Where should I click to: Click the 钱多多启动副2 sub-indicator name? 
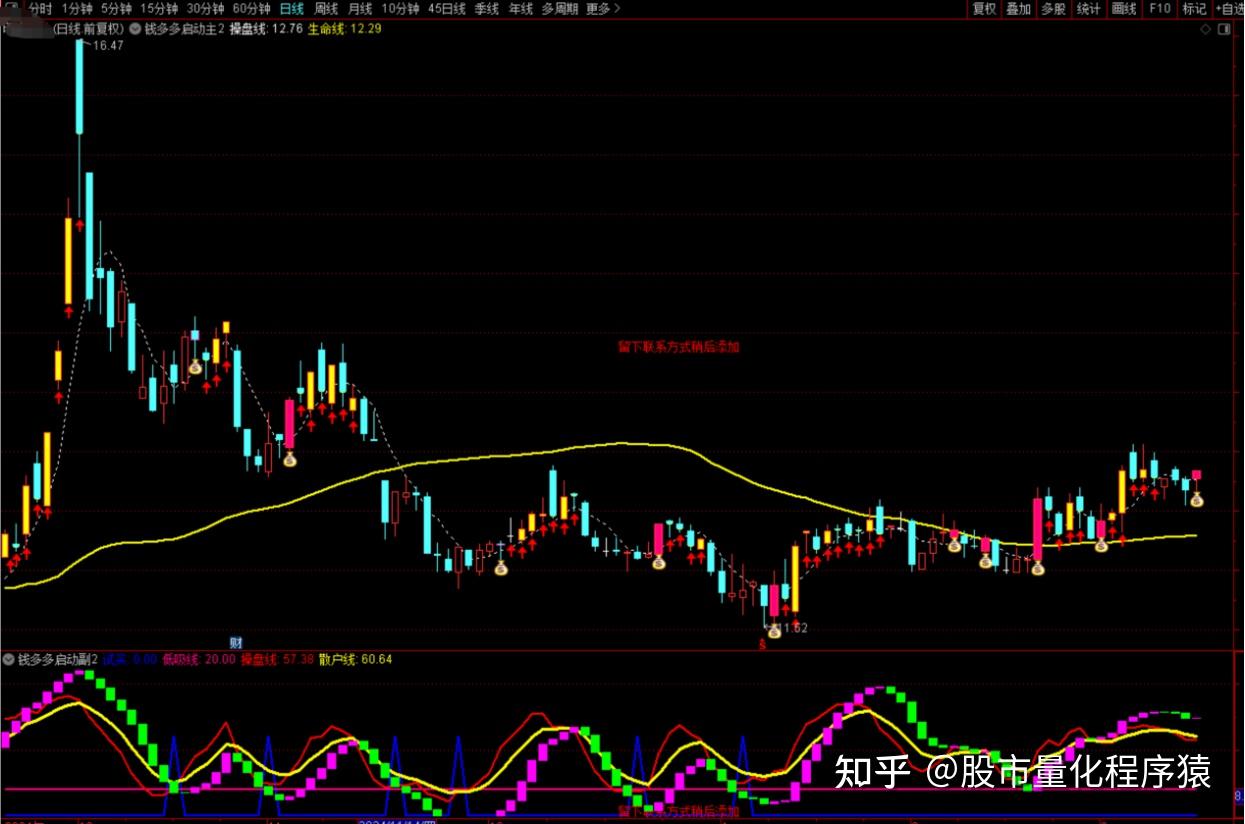(58, 659)
